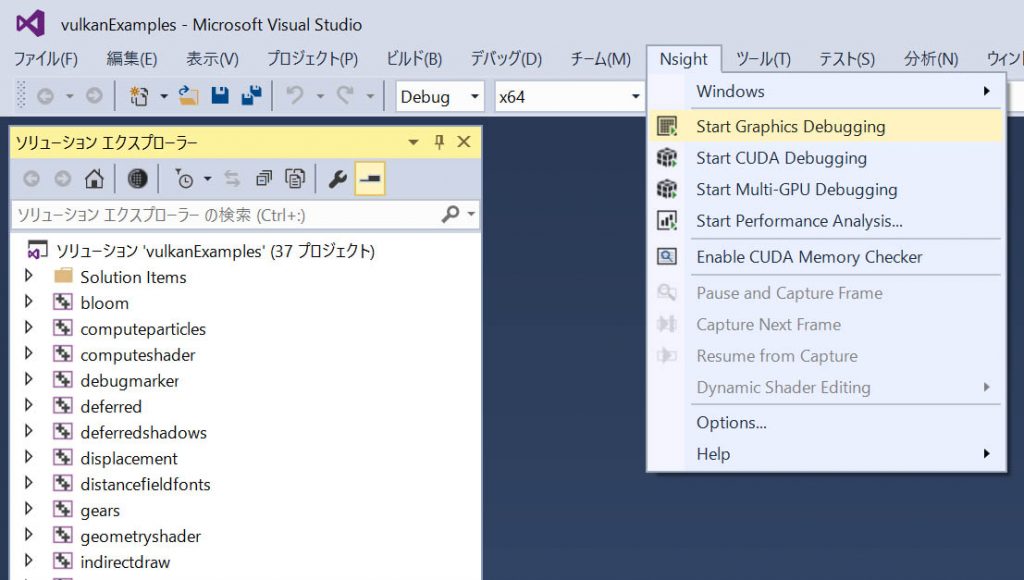Open the テスト(S) menu

coord(846,59)
